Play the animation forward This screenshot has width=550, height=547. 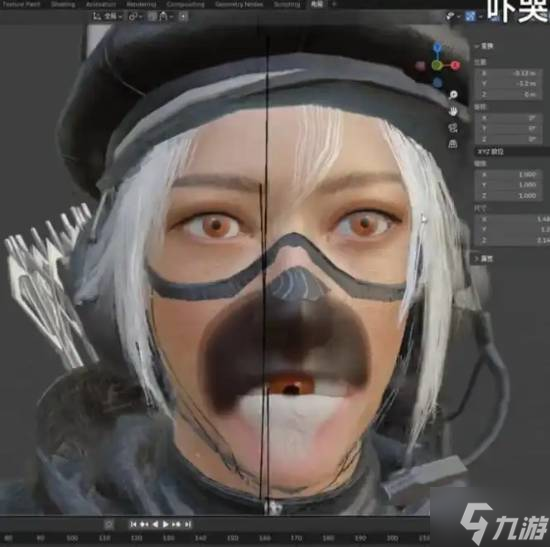point(166,525)
